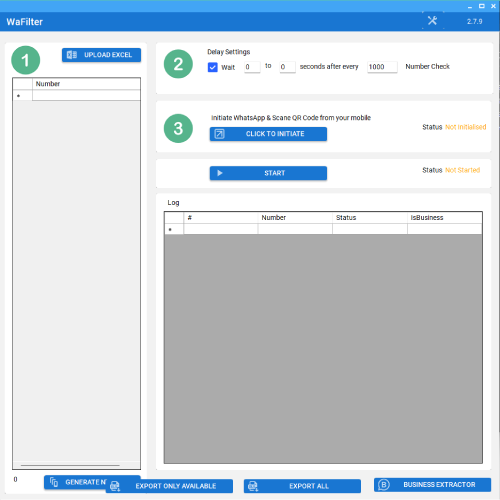Open the Business Extractor
500x500 pixels.
click(x=432, y=485)
